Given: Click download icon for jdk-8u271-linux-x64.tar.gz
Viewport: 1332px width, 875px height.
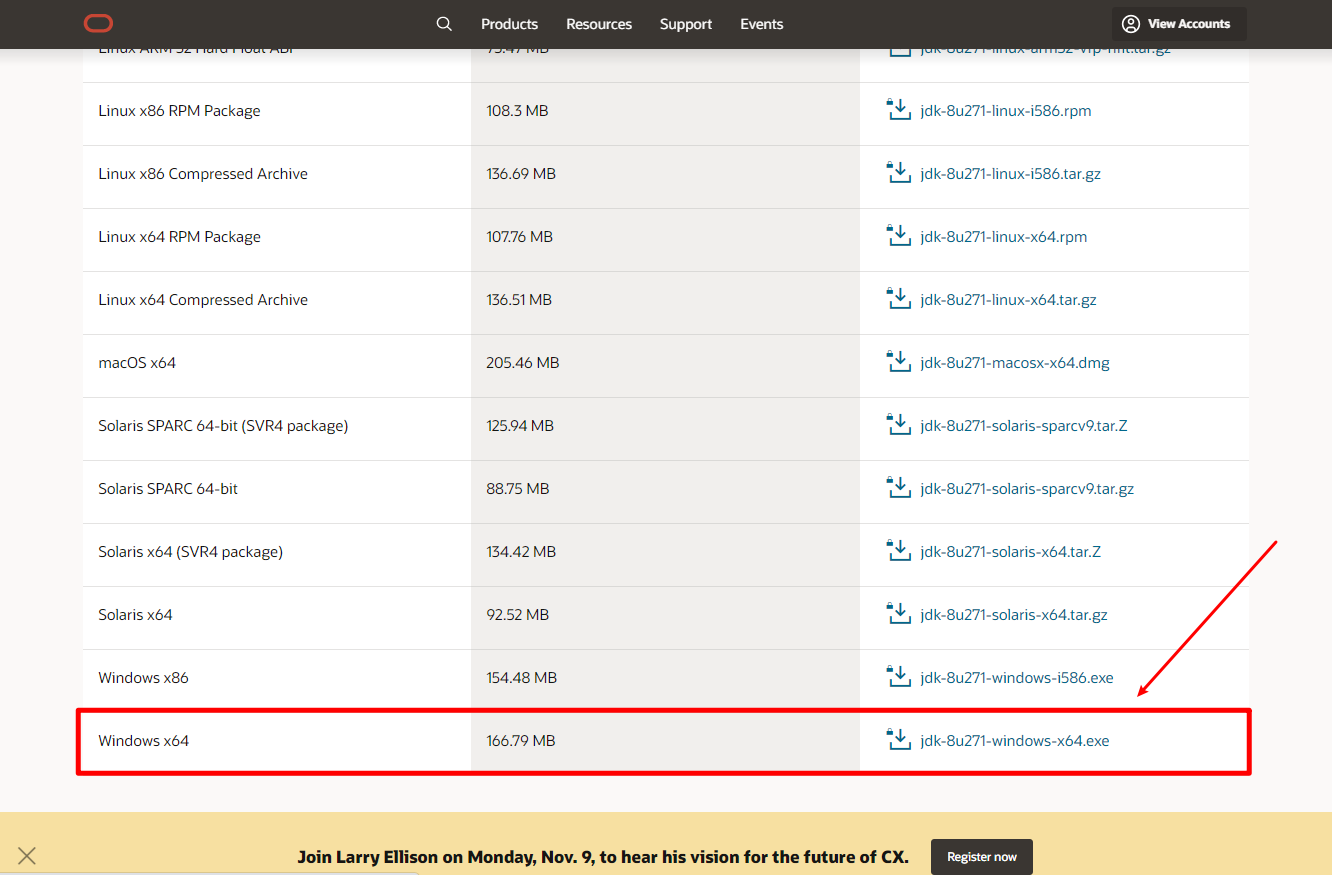Looking at the screenshot, I should (898, 299).
